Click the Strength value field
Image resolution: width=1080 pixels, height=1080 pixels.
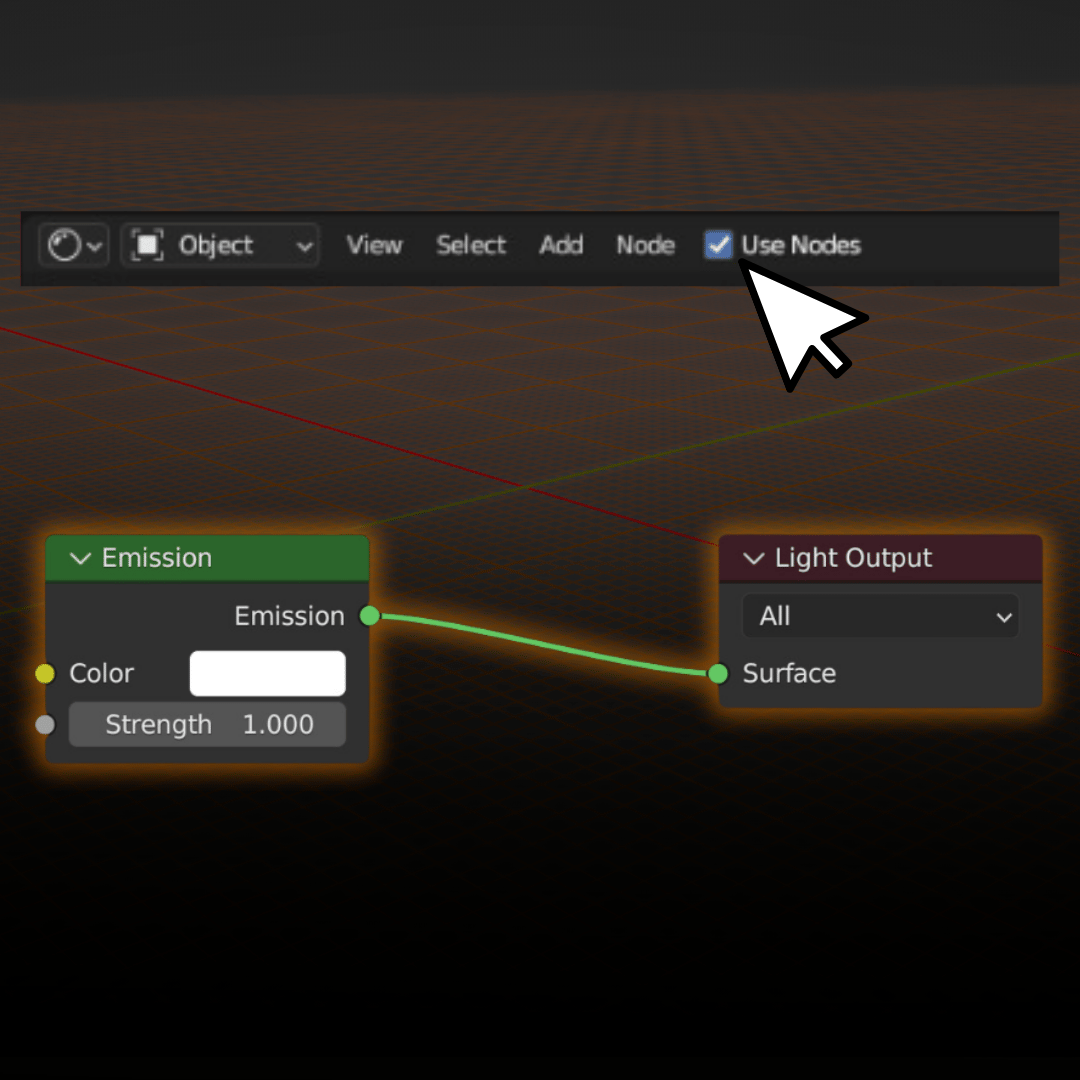click(207, 725)
